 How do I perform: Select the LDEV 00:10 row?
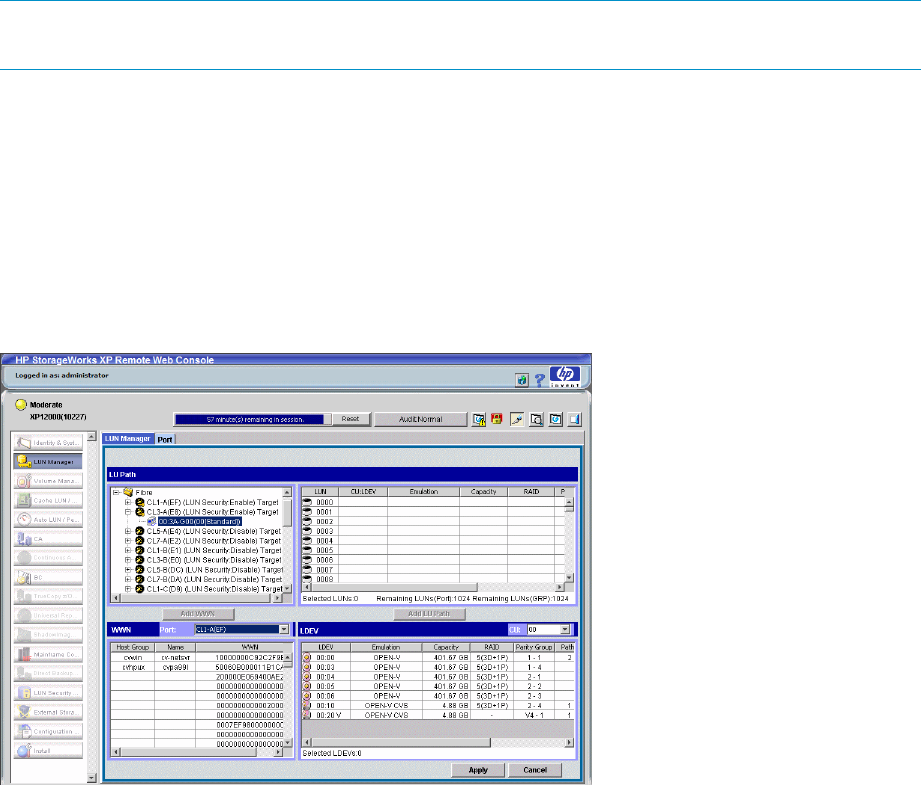click(438, 706)
